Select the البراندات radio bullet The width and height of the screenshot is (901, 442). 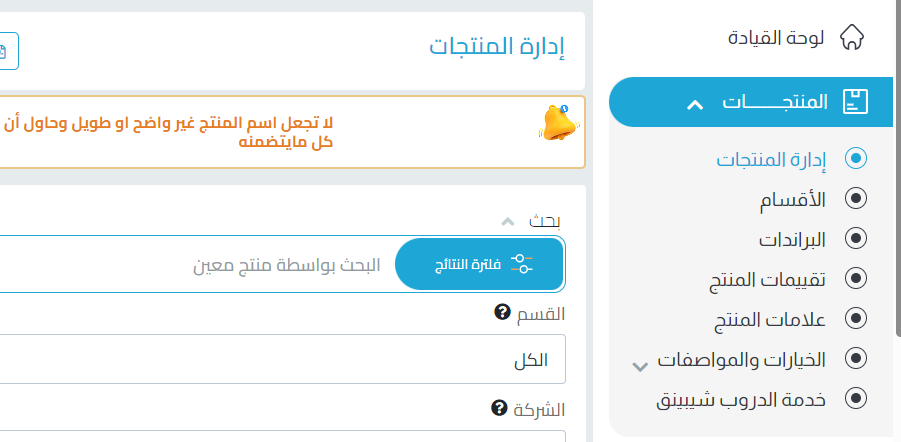855,238
